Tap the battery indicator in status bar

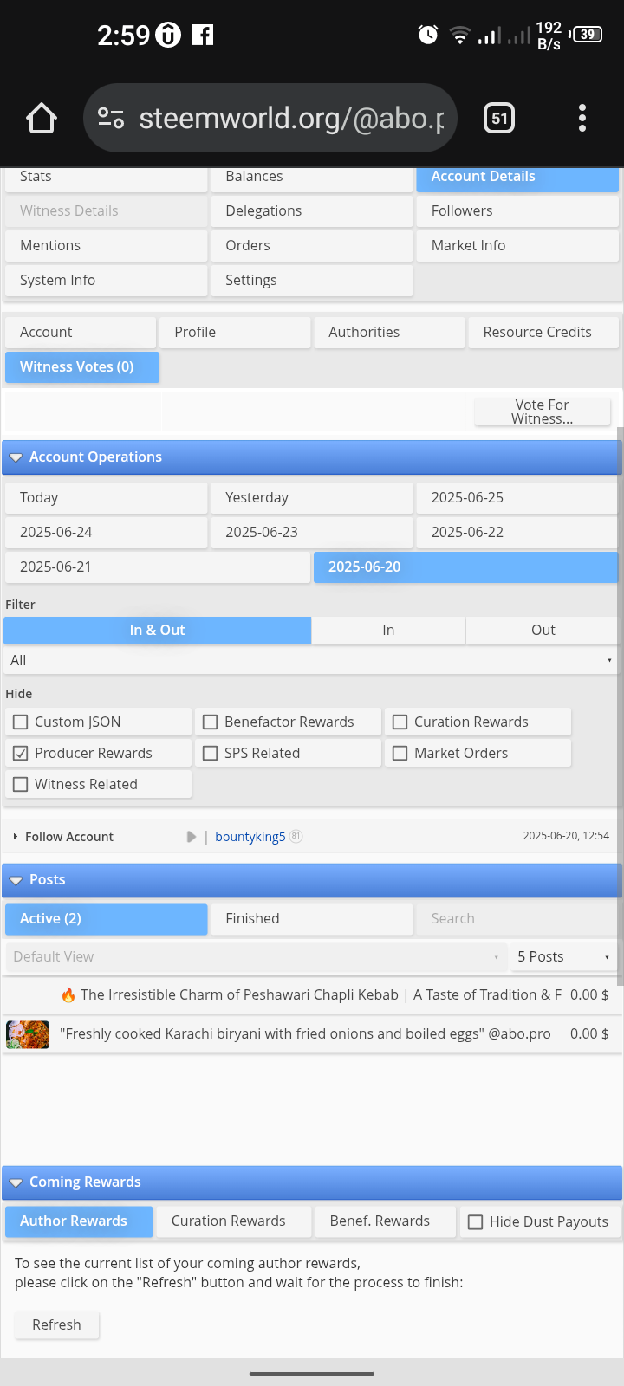(x=588, y=35)
